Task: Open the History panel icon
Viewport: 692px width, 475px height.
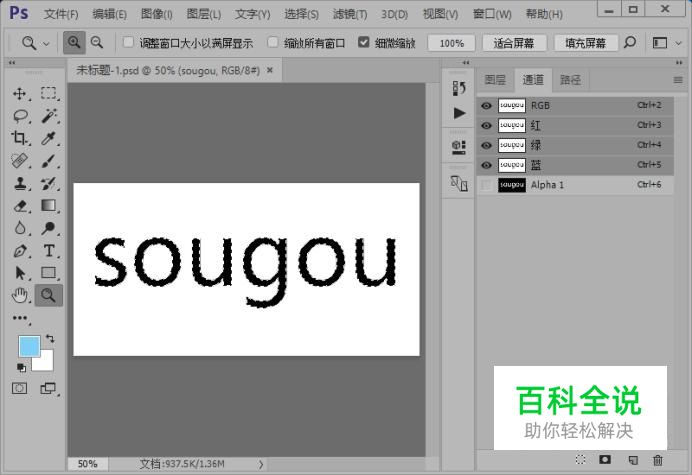Action: tap(459, 88)
